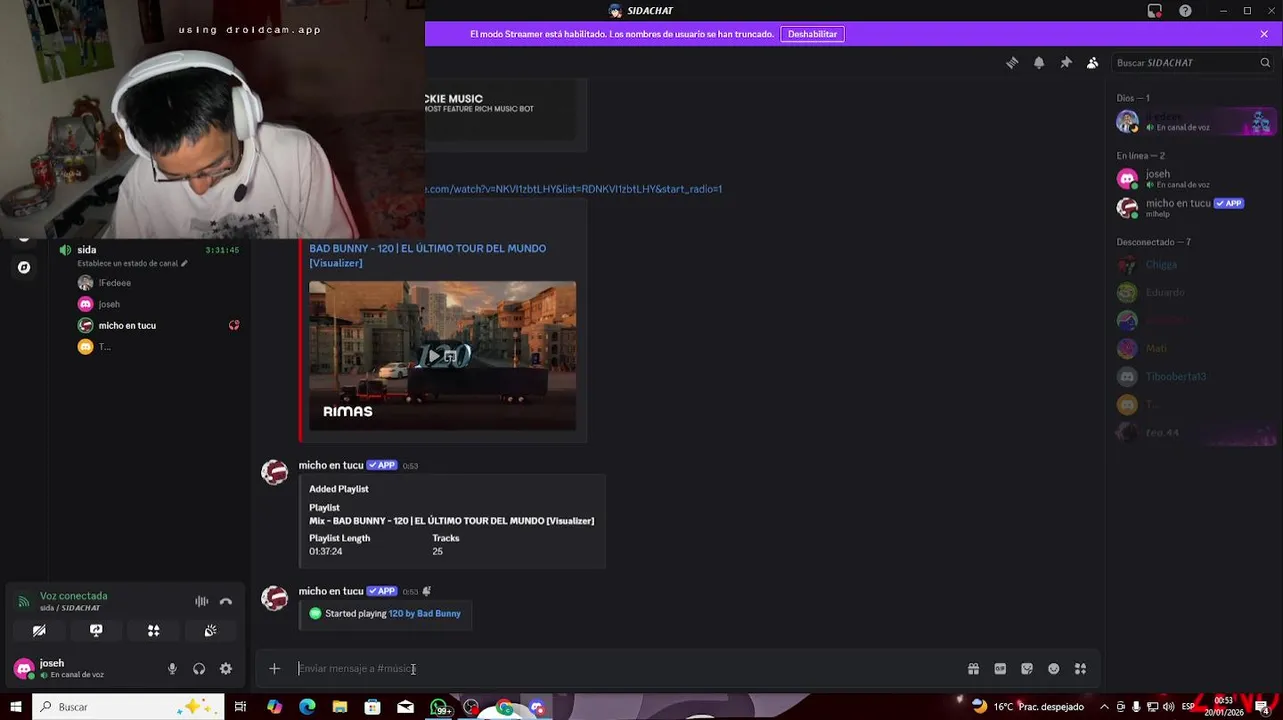Screen dimensions: 1283x720
Task: Click the Deshabilitar button
Action: tap(812, 34)
